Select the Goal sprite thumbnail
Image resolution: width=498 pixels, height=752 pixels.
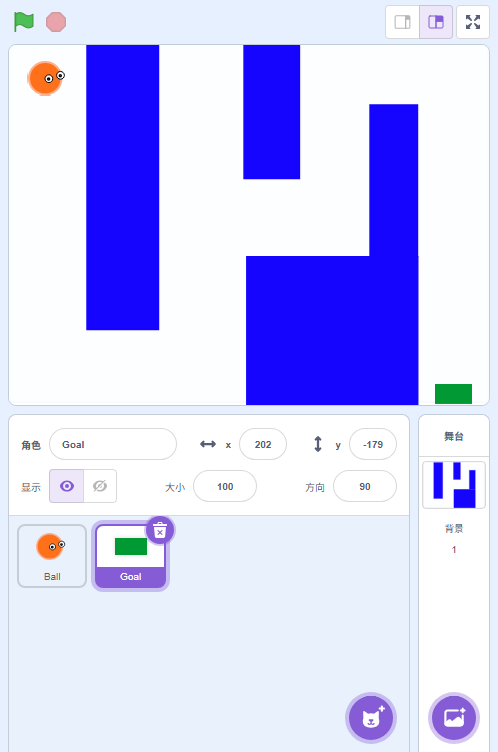pyautogui.click(x=130, y=556)
